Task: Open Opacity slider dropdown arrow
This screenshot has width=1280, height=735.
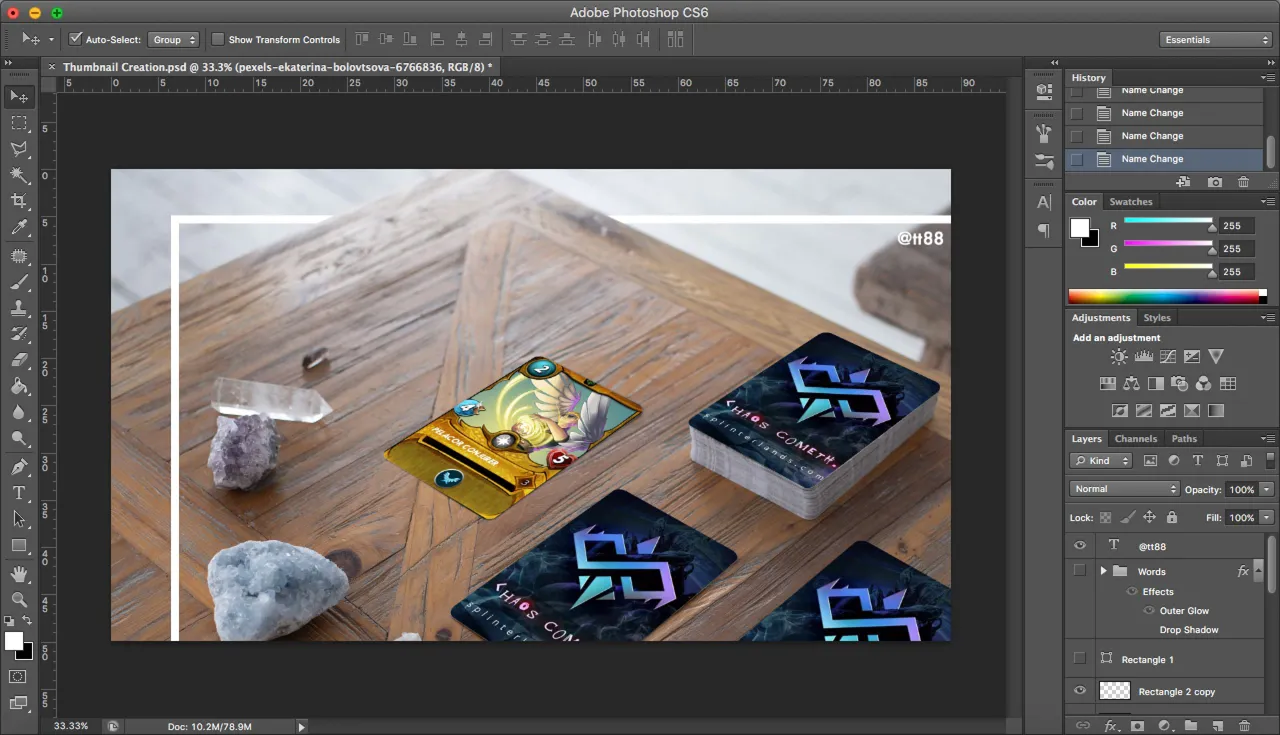Action: pyautogui.click(x=1267, y=489)
